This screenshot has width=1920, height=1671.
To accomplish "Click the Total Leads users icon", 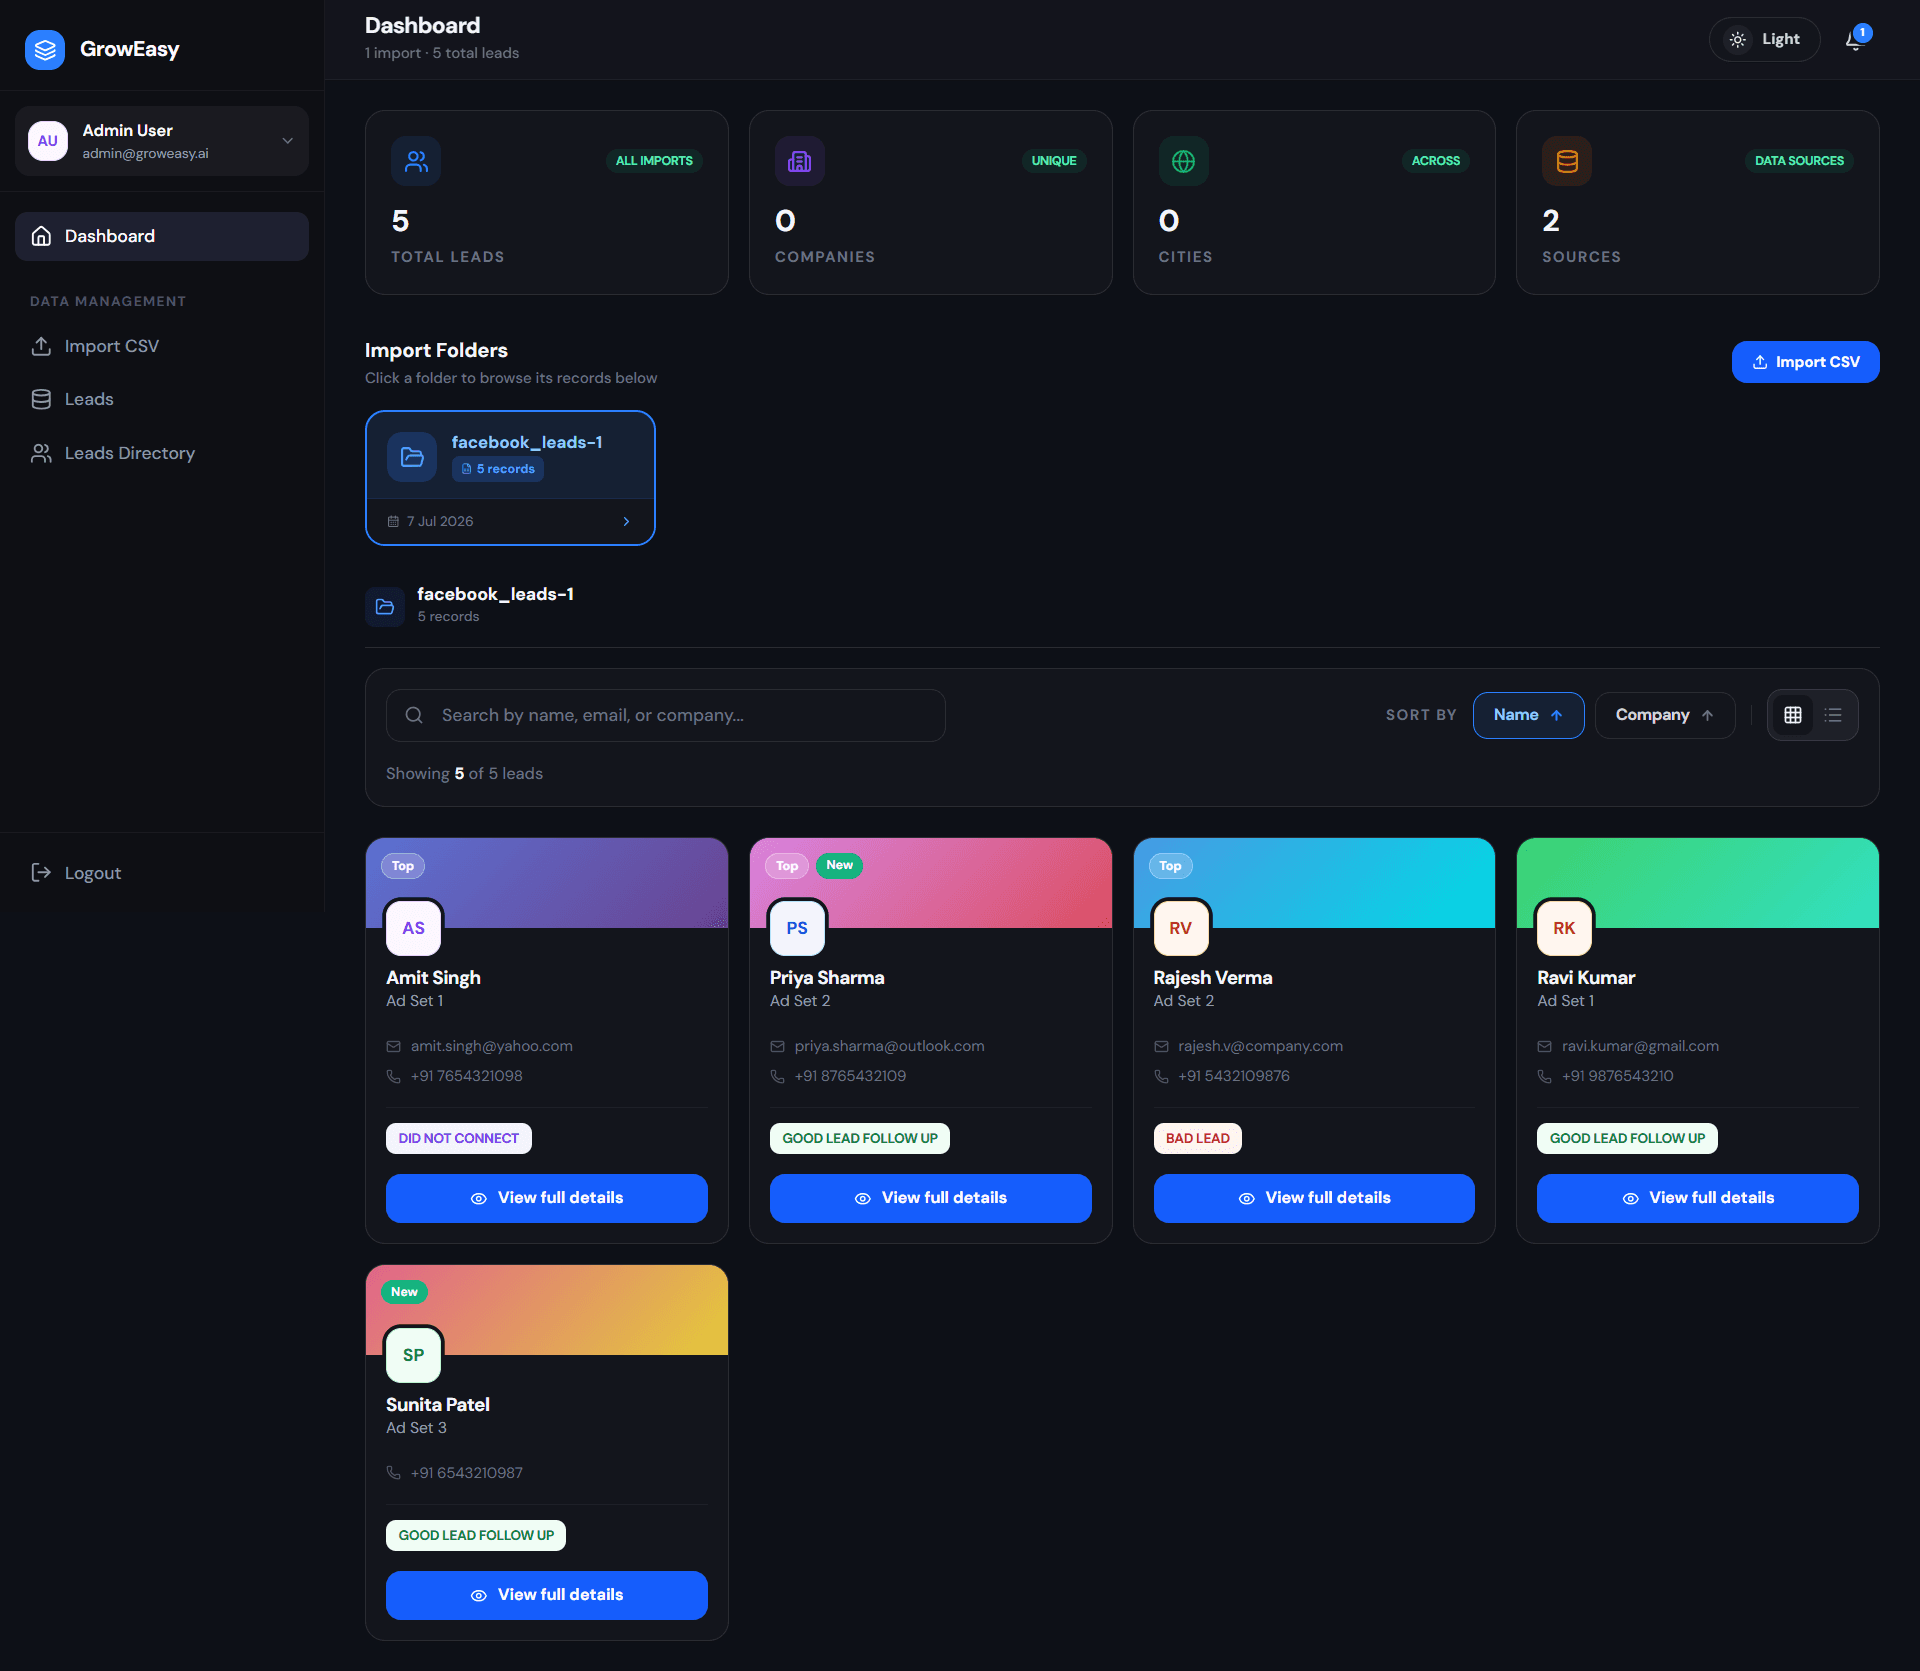I will (416, 161).
